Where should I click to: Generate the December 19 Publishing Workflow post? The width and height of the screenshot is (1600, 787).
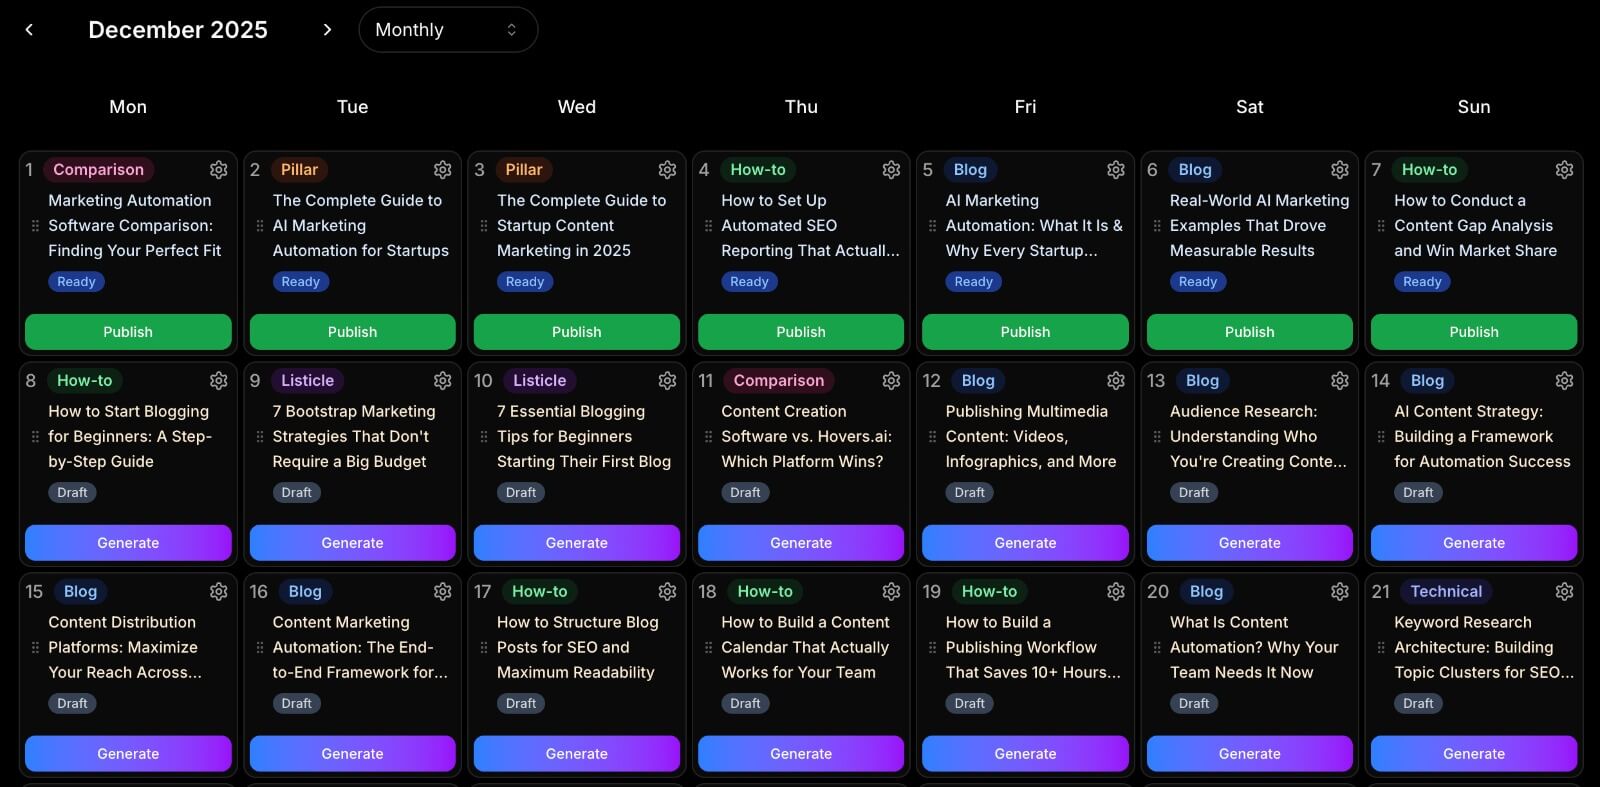tap(1025, 754)
